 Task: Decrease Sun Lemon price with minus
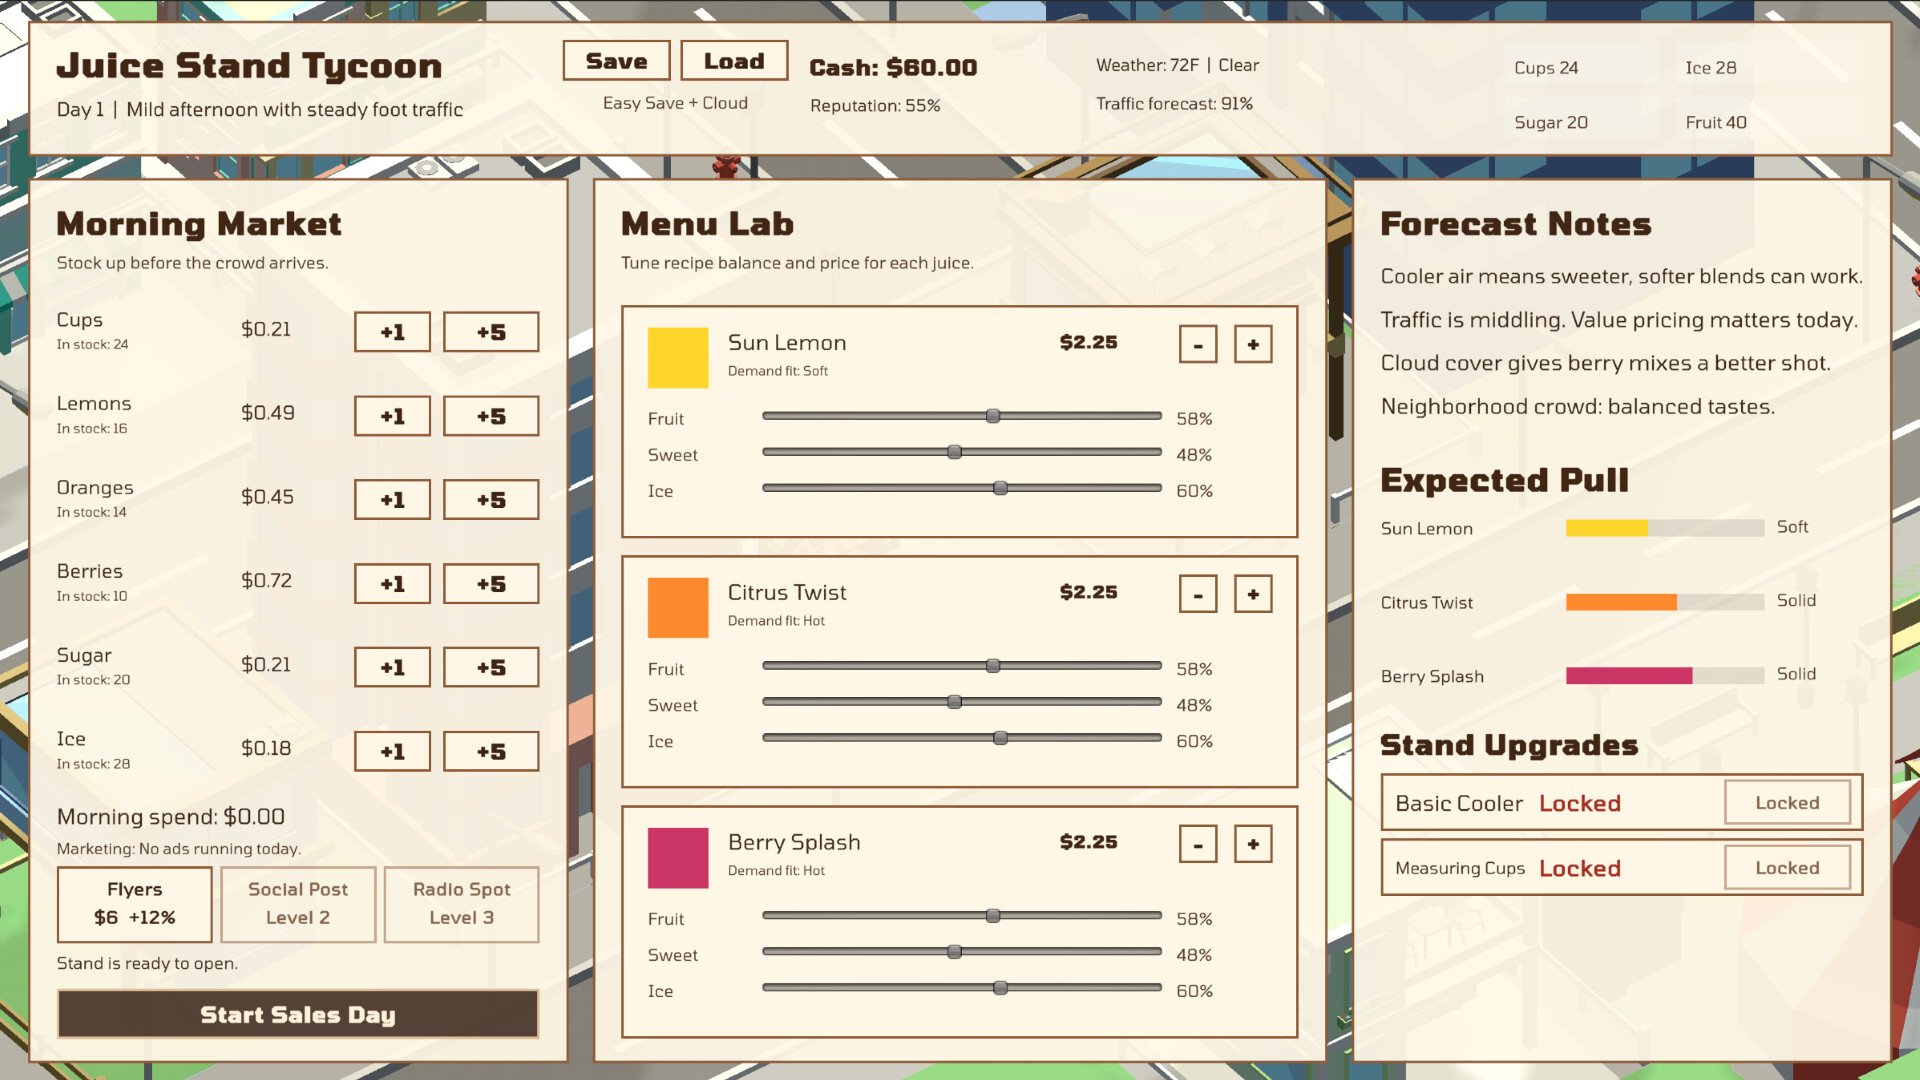[1198, 345]
